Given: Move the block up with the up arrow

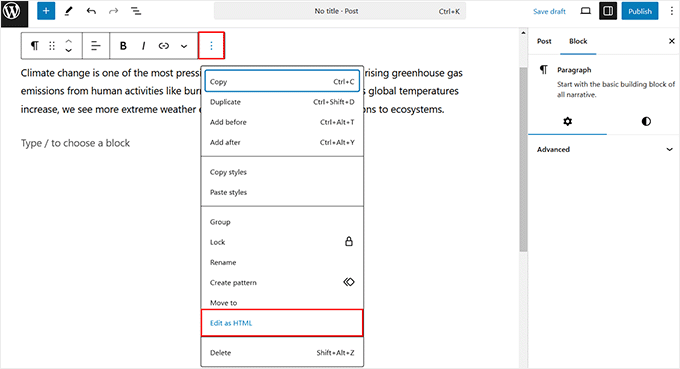Looking at the screenshot, I should [x=69, y=41].
